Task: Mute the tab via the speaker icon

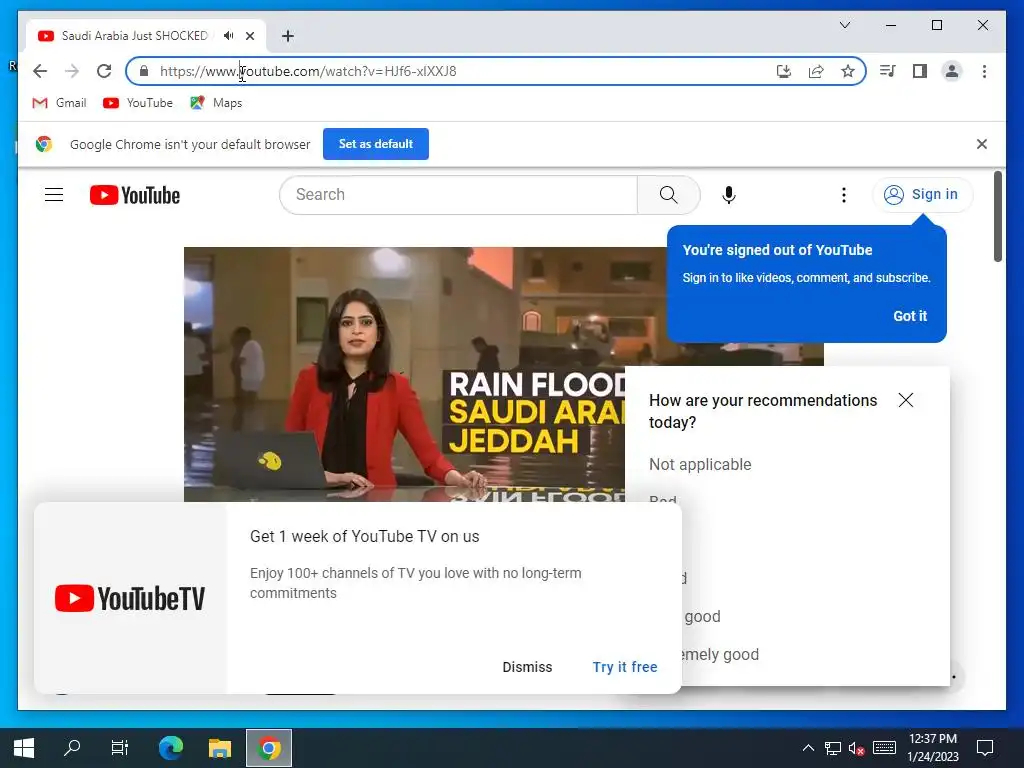Action: (x=229, y=36)
